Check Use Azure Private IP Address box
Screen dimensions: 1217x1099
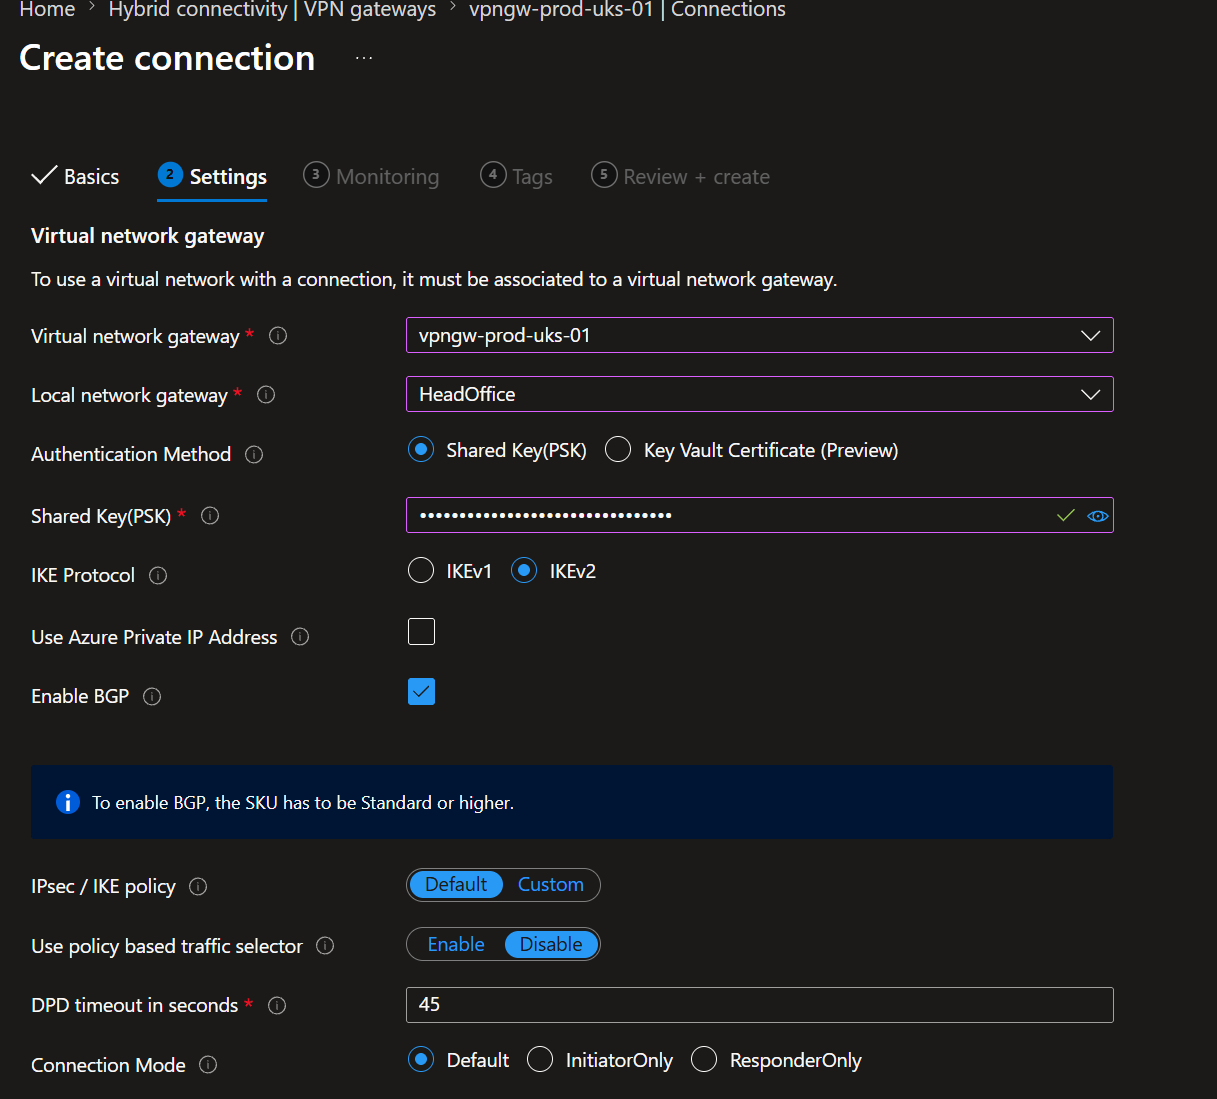421,632
